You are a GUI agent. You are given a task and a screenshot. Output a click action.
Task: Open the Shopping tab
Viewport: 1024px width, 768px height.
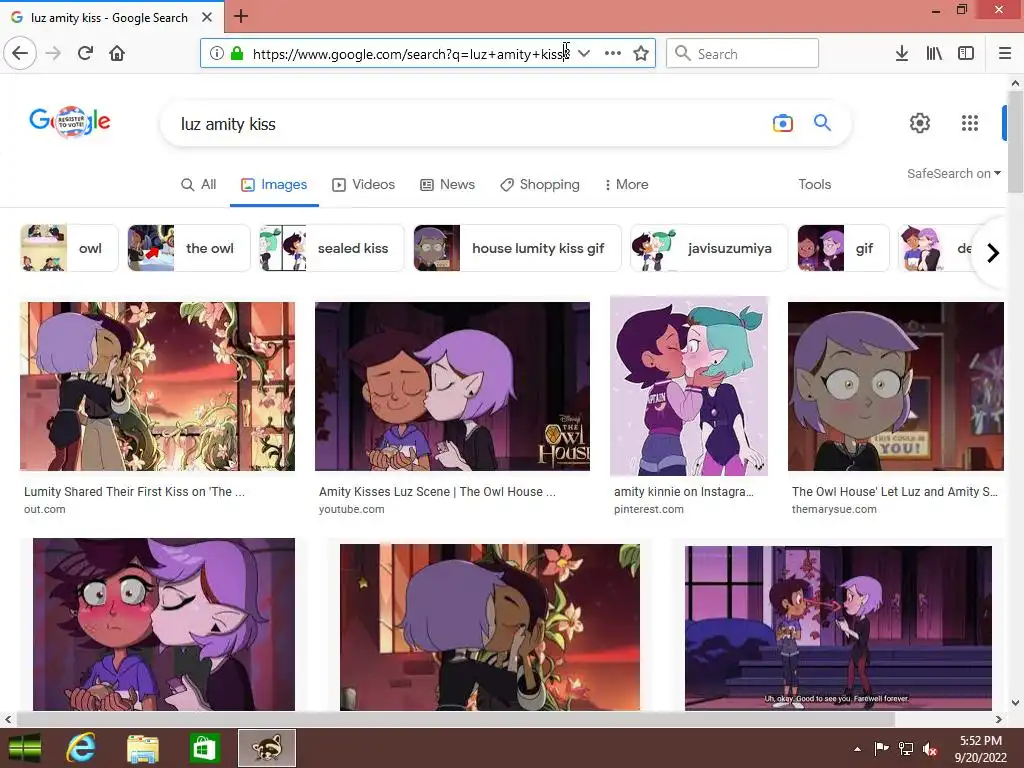[540, 185]
